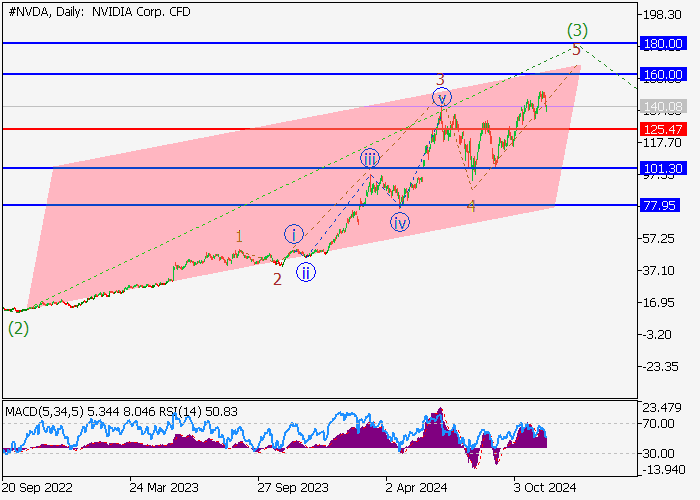Click the 70.00 RSI level label
The height and width of the screenshot is (500, 700).
click(658, 423)
